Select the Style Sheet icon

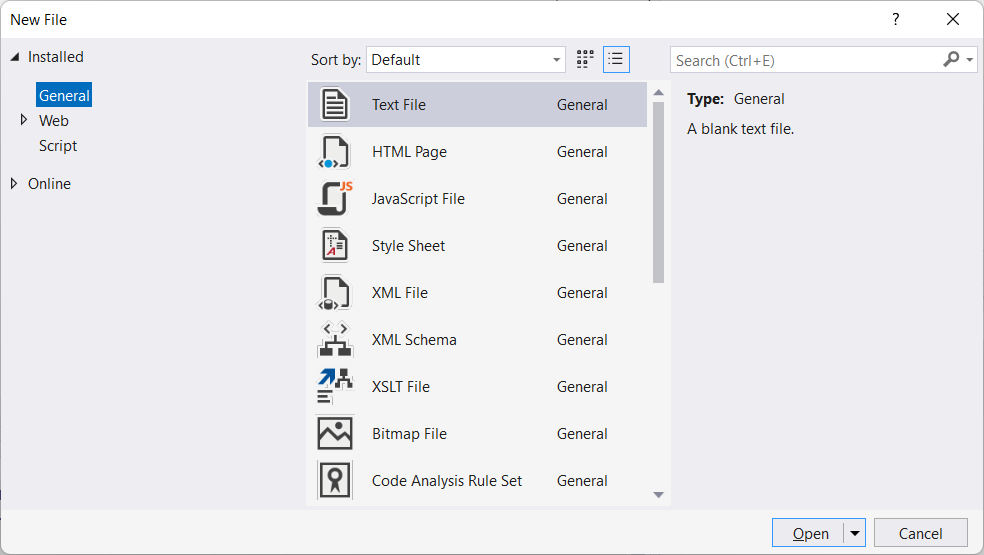[334, 246]
